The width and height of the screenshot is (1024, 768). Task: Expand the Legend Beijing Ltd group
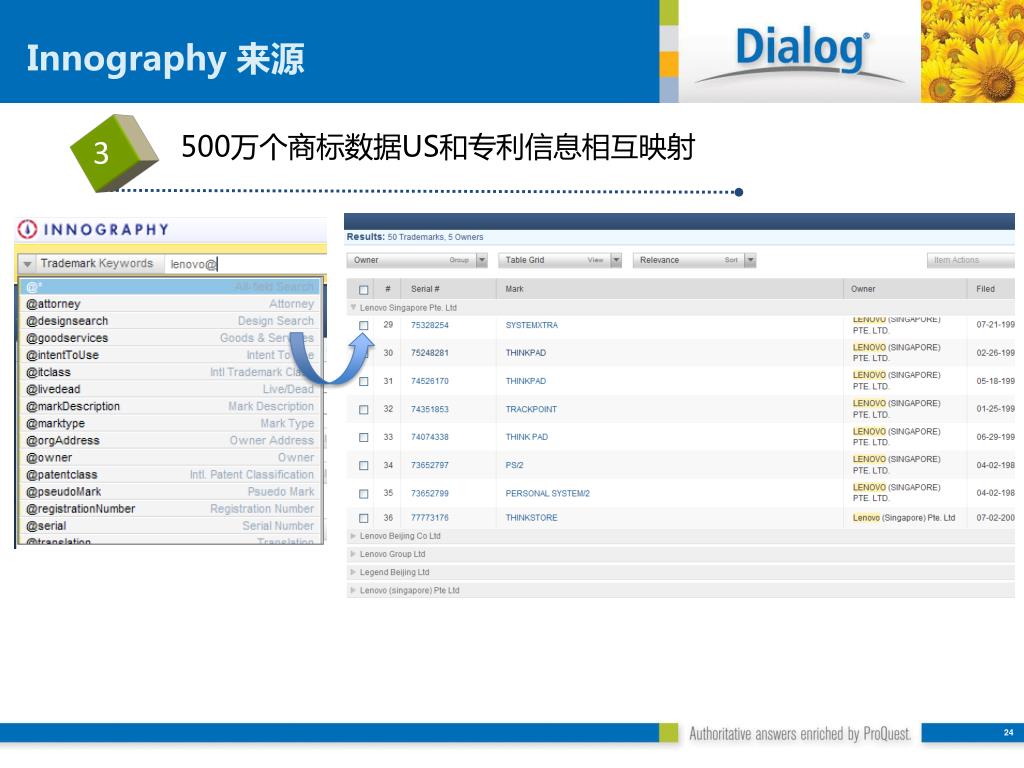353,572
